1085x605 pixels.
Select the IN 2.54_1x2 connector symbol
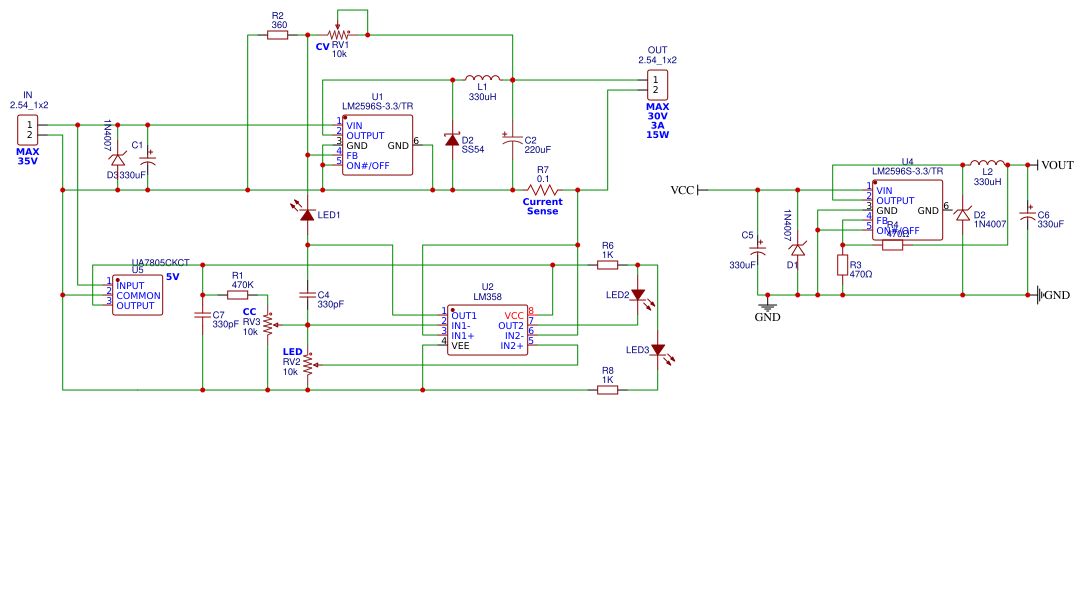pyautogui.click(x=28, y=129)
